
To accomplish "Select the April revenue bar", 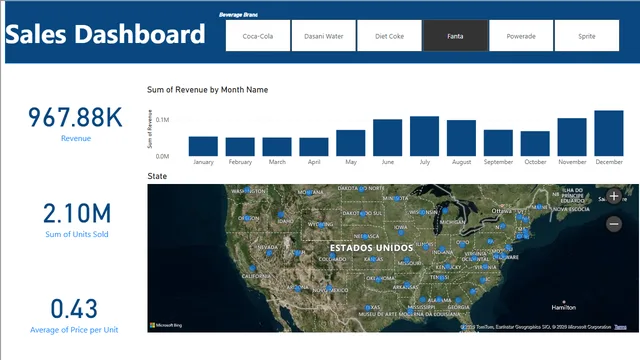I will click(314, 147).
